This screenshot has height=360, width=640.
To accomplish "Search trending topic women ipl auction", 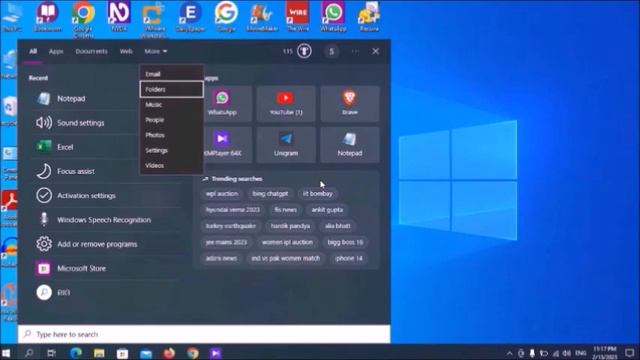I will [x=287, y=242].
